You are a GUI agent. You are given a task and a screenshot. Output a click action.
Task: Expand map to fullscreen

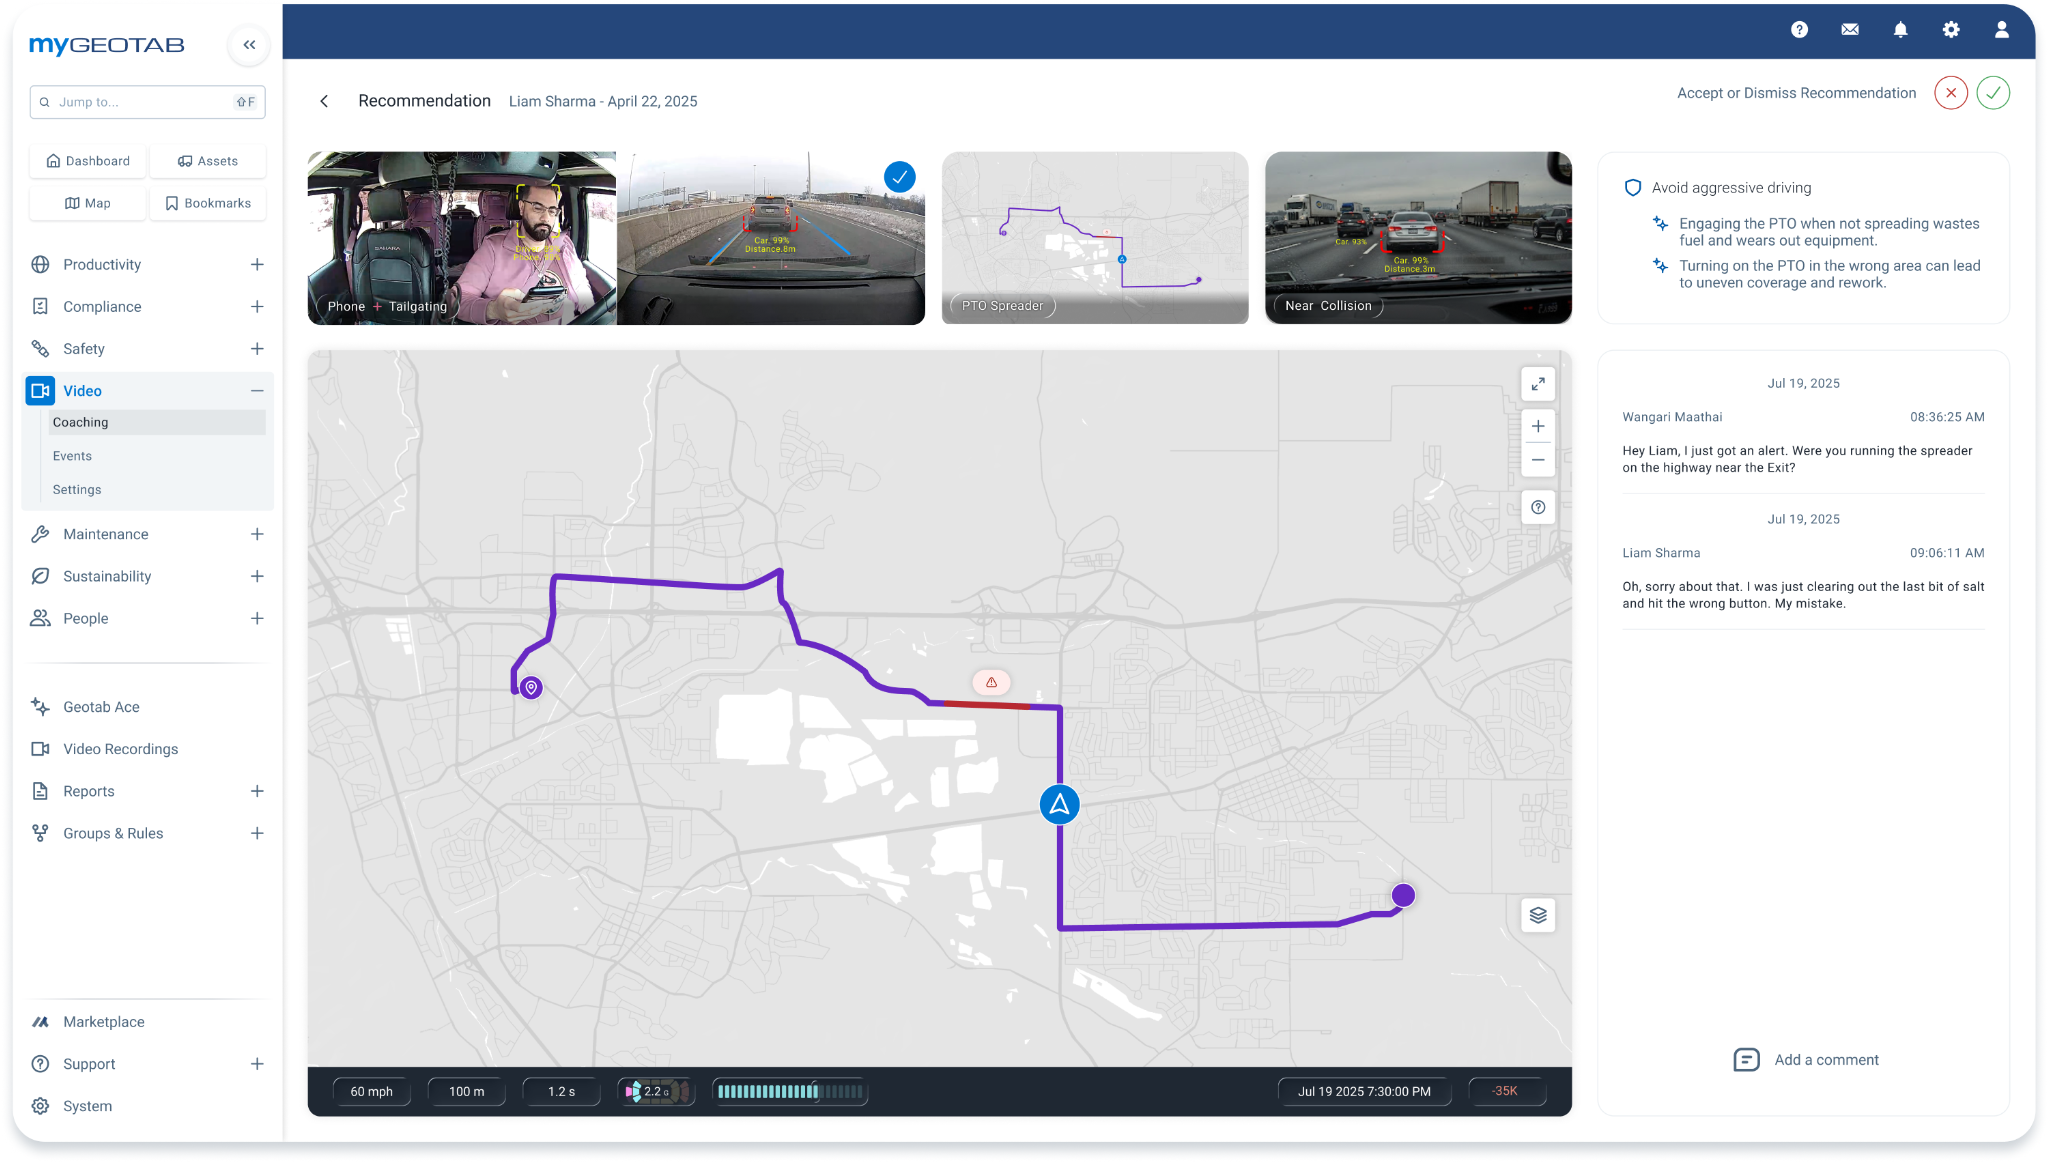pos(1538,384)
